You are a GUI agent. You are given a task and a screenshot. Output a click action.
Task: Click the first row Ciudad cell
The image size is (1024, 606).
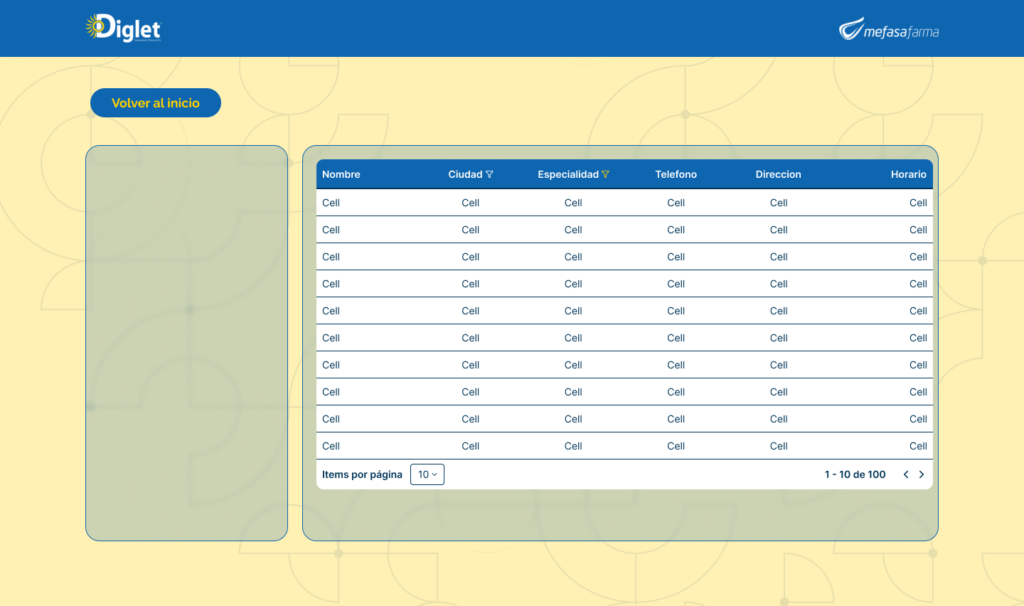coord(470,203)
